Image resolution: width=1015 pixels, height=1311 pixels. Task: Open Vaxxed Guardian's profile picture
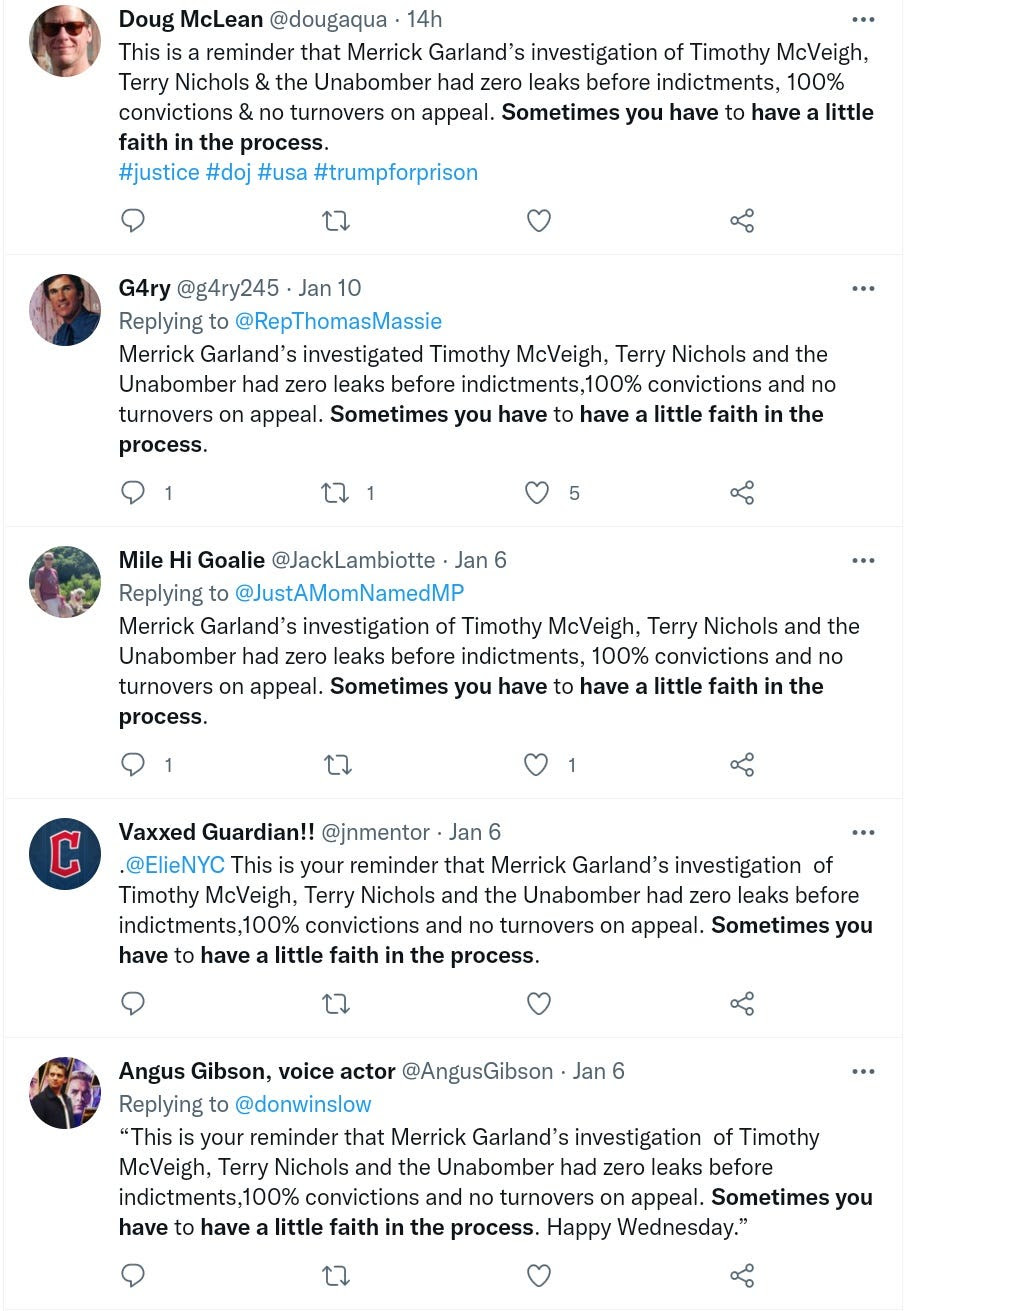click(65, 854)
